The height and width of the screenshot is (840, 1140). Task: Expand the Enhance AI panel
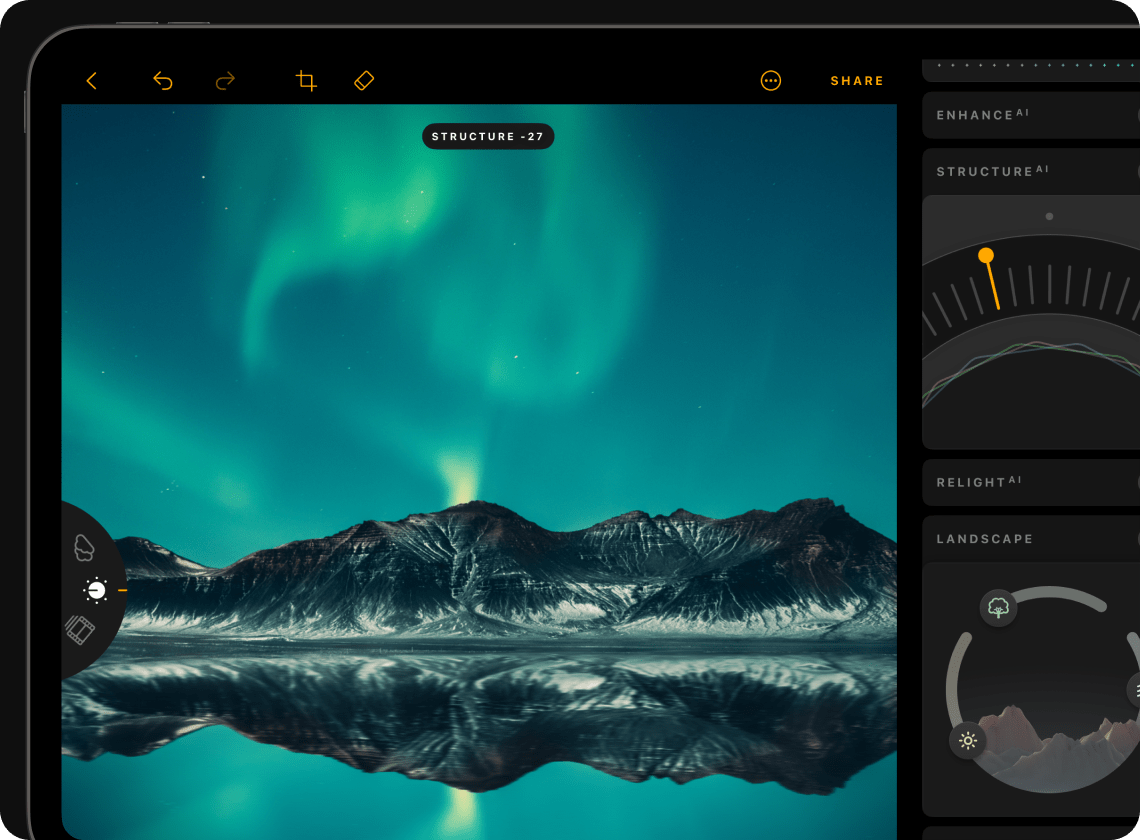coord(1030,115)
